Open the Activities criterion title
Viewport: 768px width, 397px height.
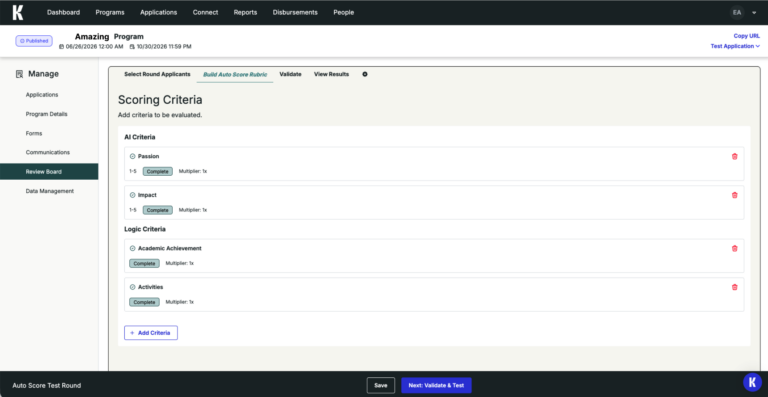tap(150, 287)
